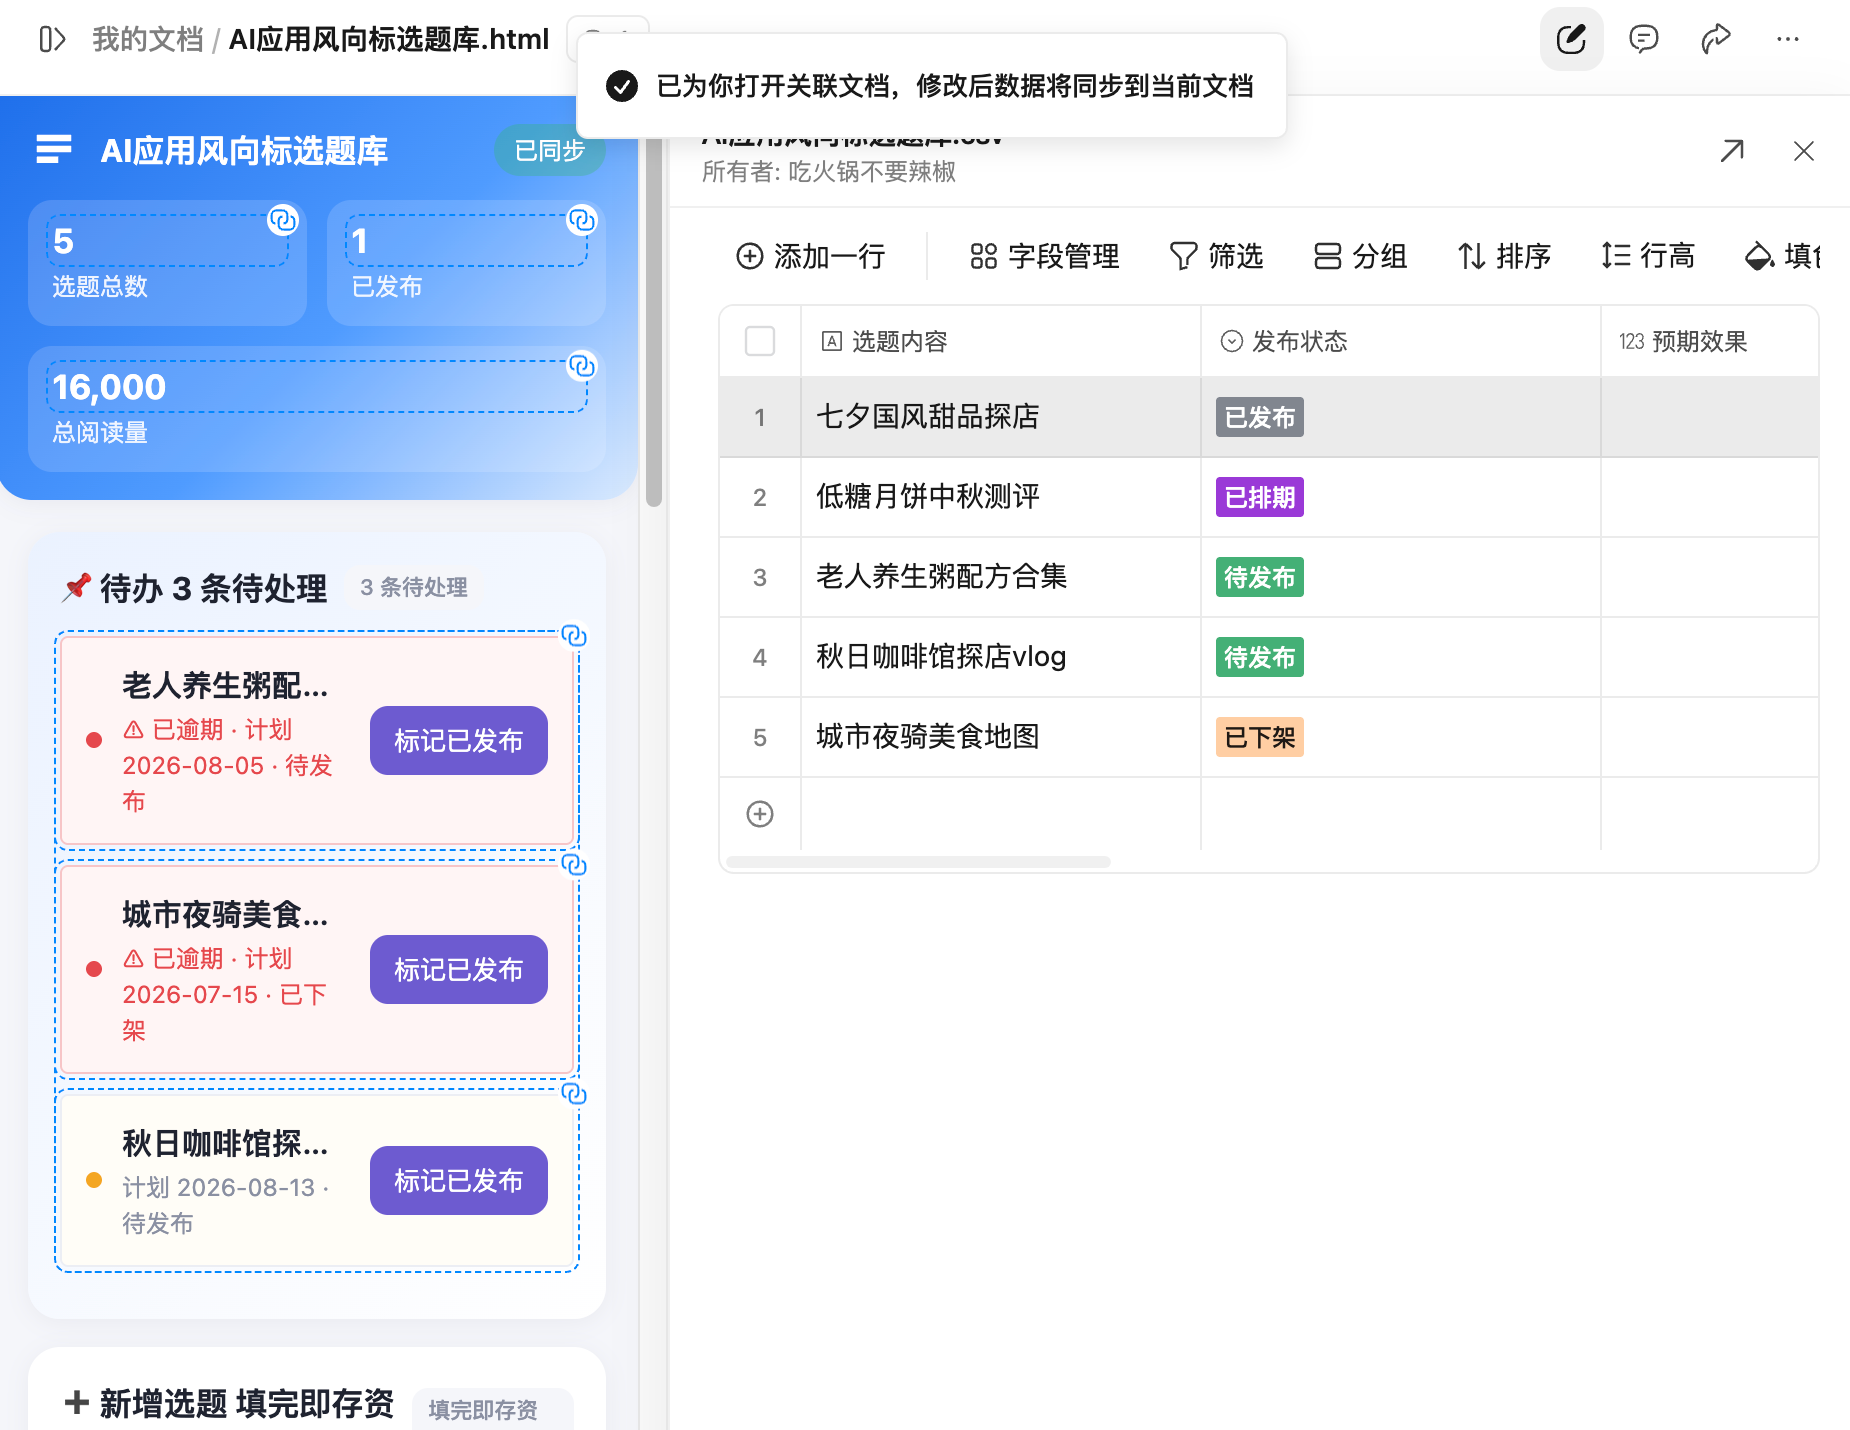Click the plus icon to add table row

760,814
